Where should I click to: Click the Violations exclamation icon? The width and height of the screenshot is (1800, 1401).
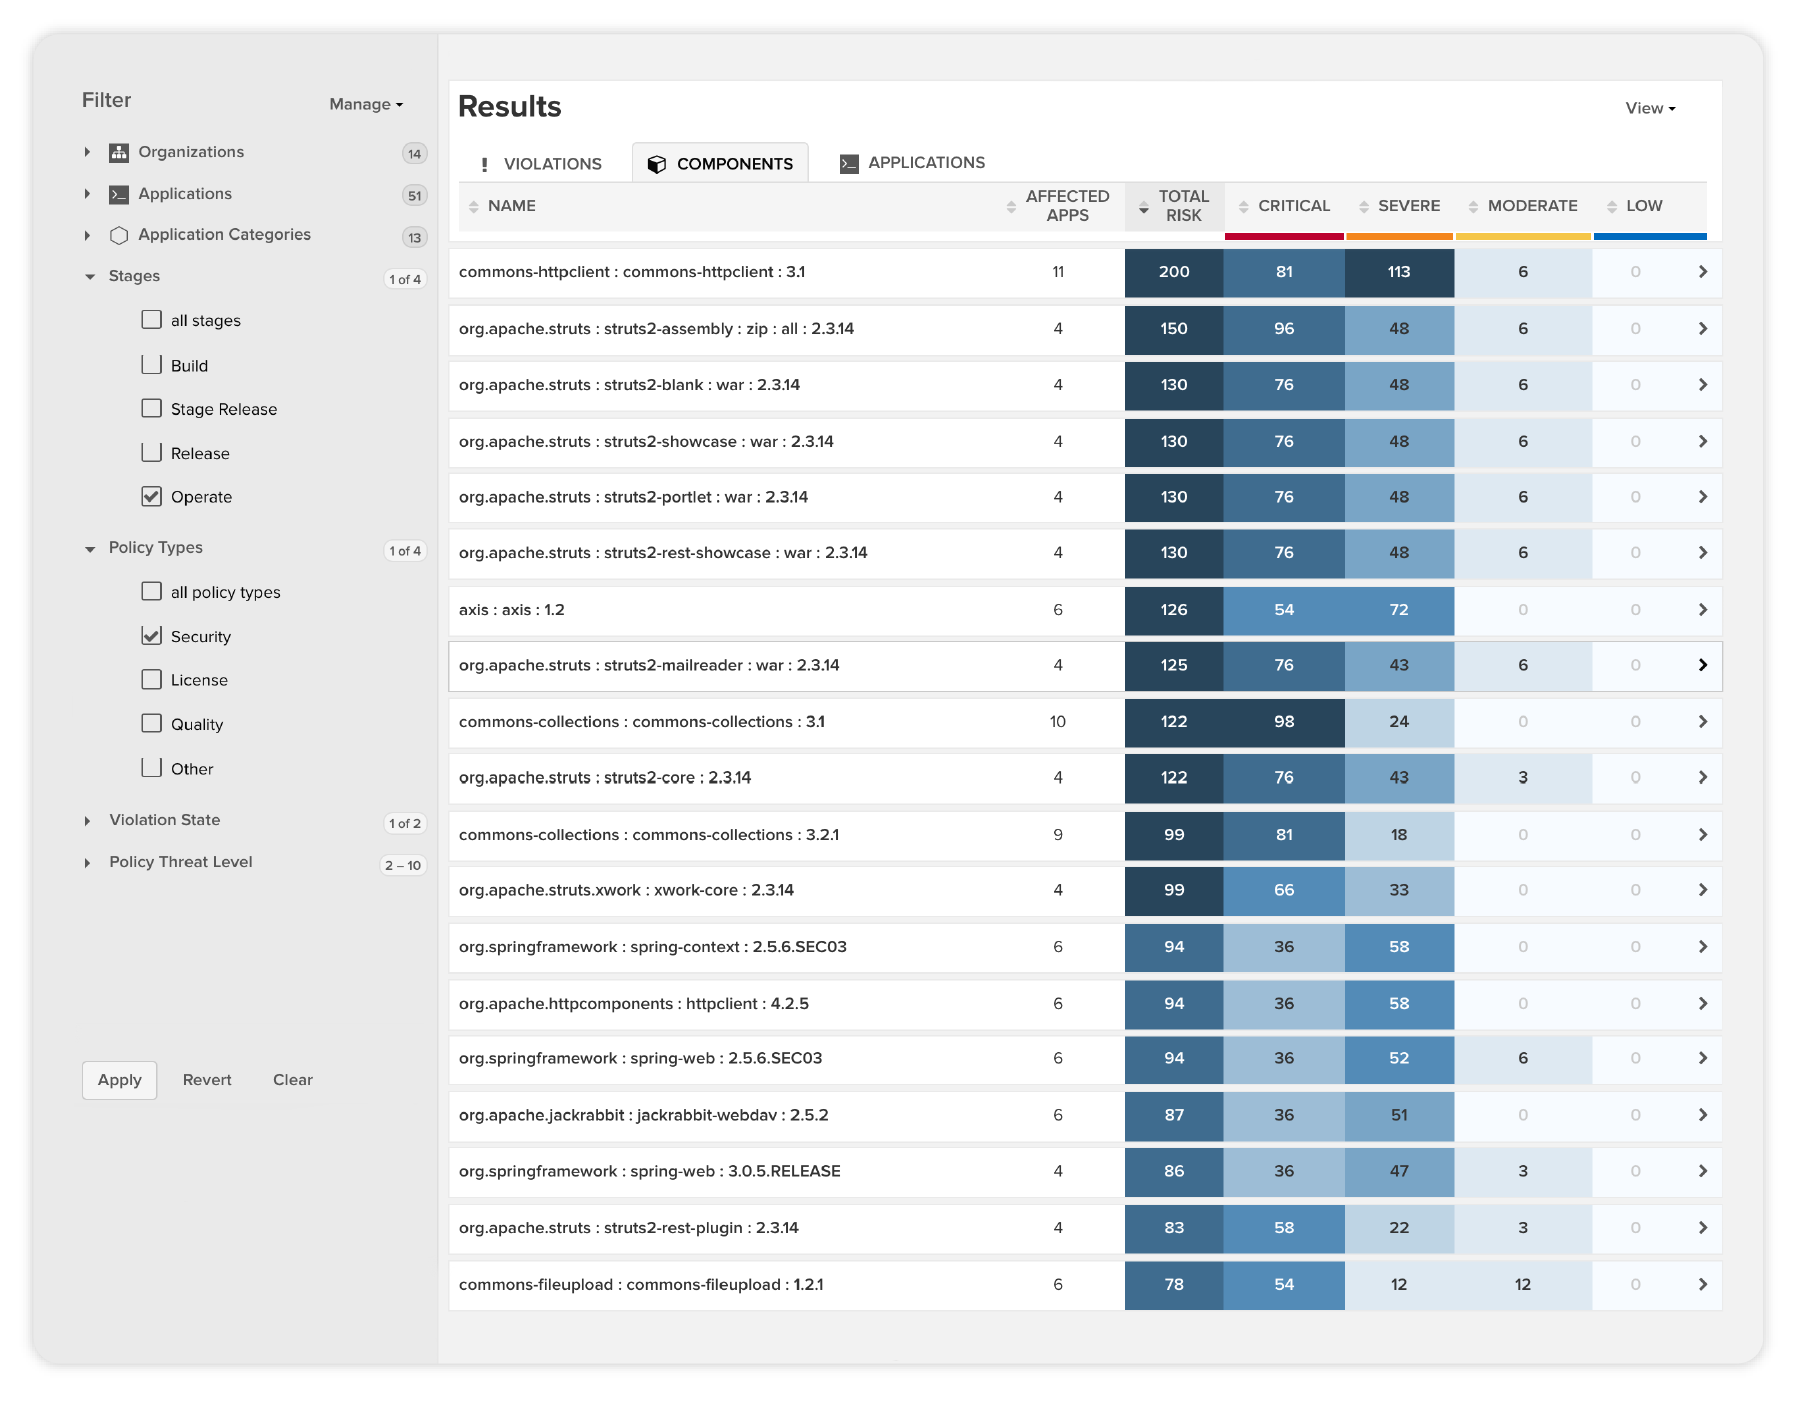485,164
